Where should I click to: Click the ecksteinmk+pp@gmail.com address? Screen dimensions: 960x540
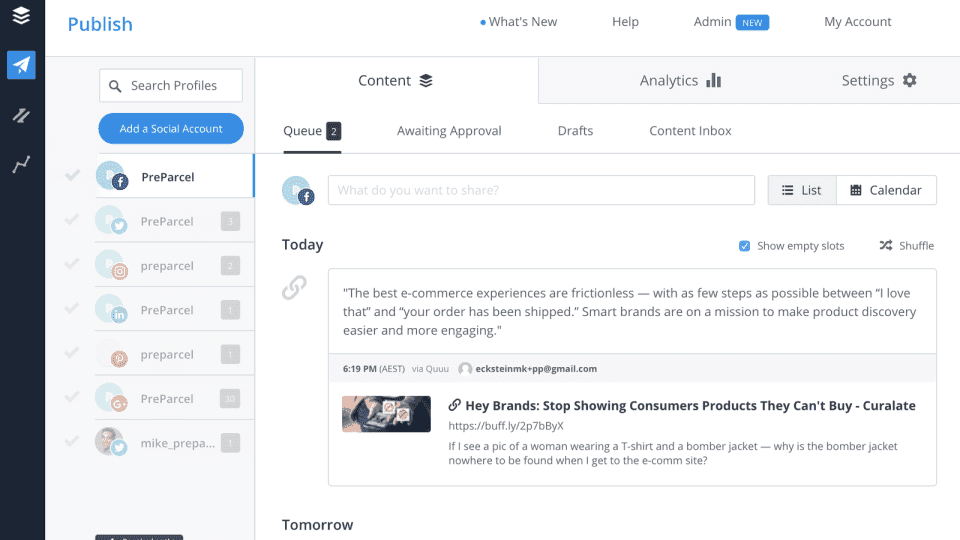pos(536,369)
